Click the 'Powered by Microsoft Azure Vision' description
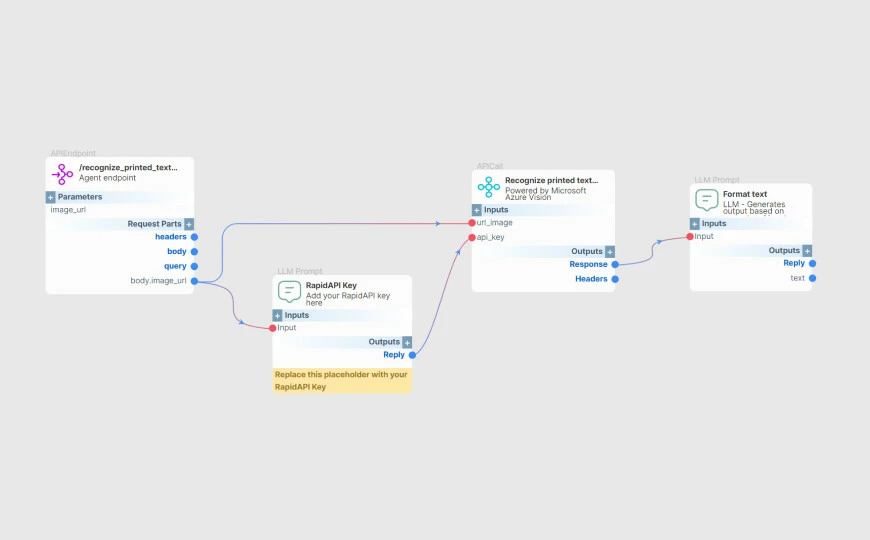Screen dimensions: 870x540 [545, 194]
